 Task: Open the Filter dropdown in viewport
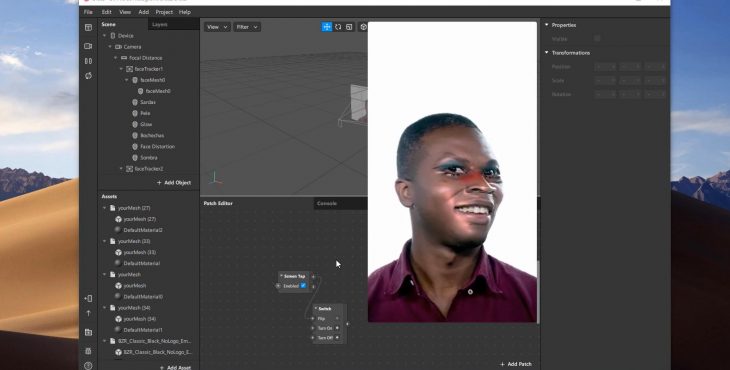tap(247, 27)
